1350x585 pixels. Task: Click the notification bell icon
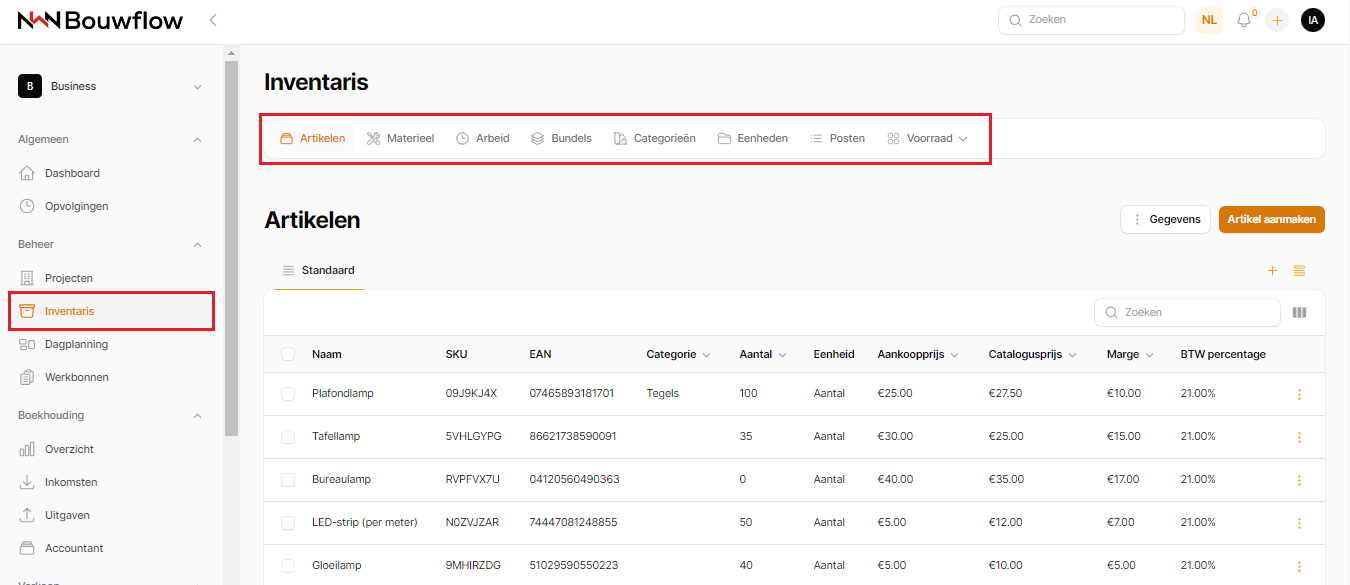tap(1244, 20)
